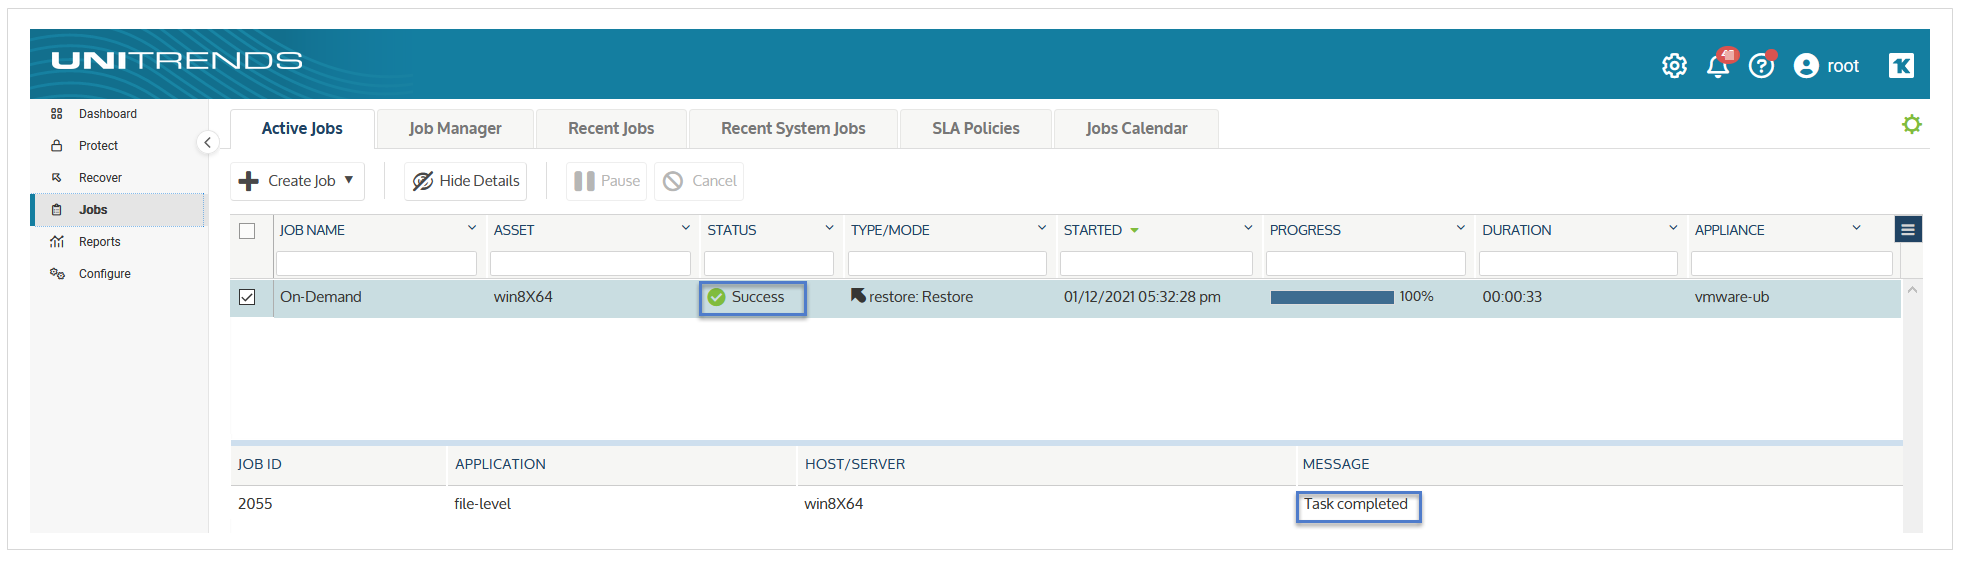Switch to Job Manager tab
Viewport: 1981px width, 579px height.
(455, 129)
